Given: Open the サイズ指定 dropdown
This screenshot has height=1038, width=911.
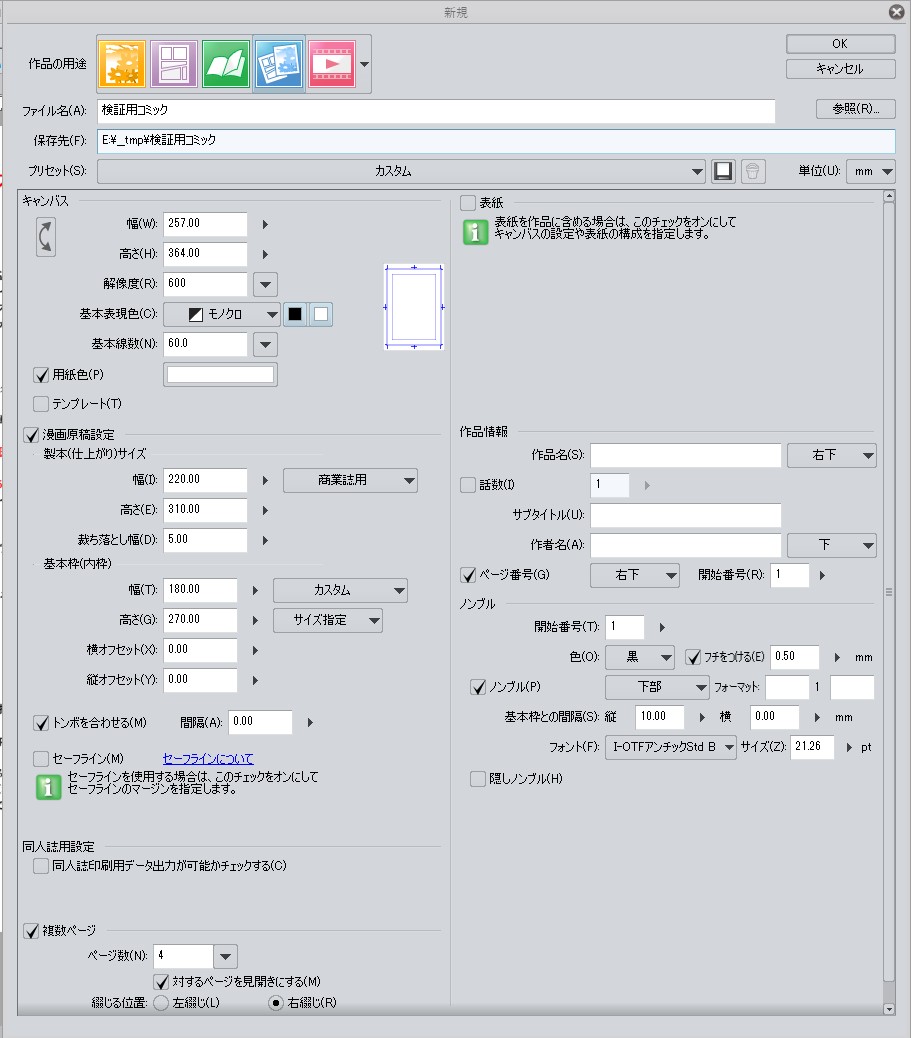Looking at the screenshot, I should pos(328,620).
